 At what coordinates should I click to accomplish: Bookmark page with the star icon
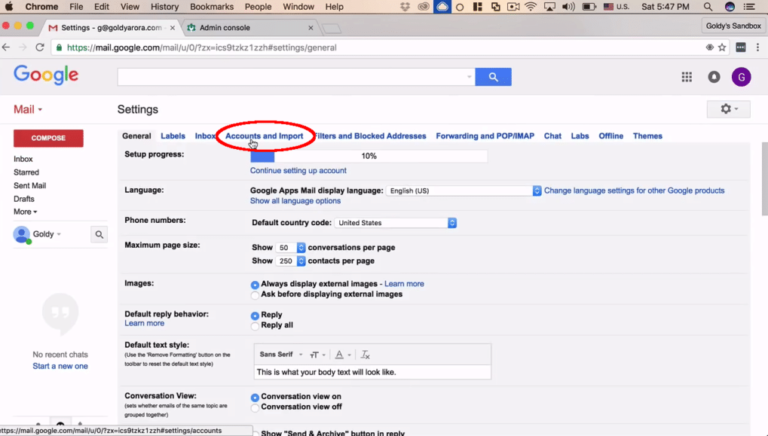tap(722, 48)
